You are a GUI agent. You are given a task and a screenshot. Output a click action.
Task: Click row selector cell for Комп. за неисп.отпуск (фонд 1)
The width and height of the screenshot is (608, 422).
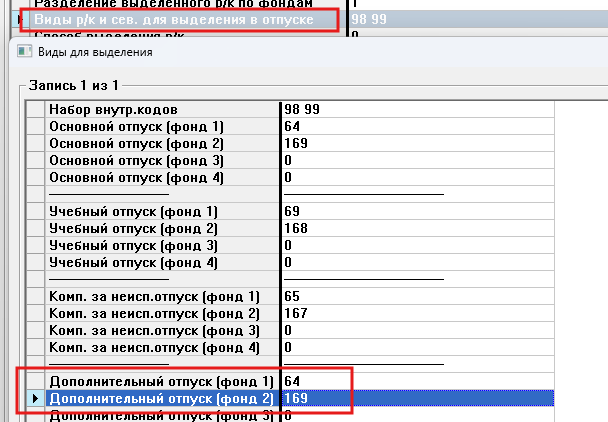(35, 297)
